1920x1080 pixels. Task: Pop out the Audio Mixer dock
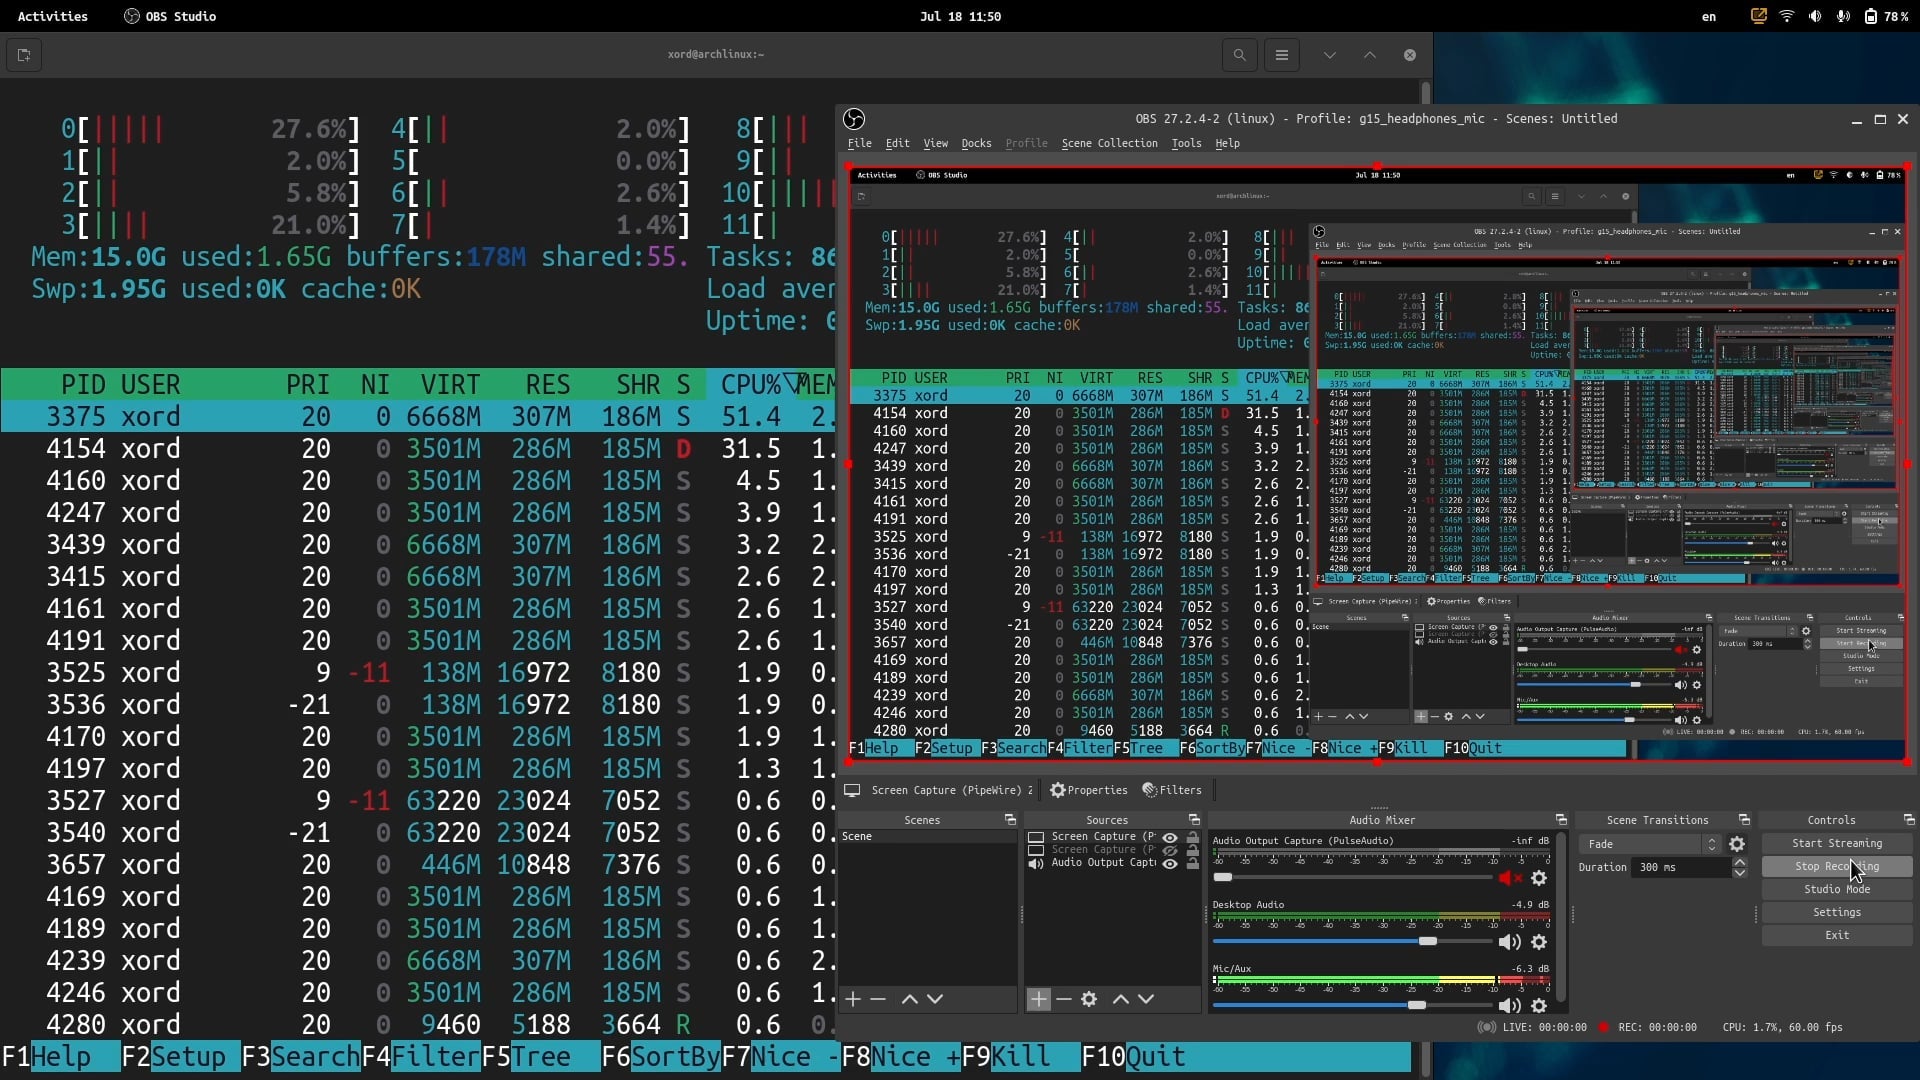point(1561,820)
